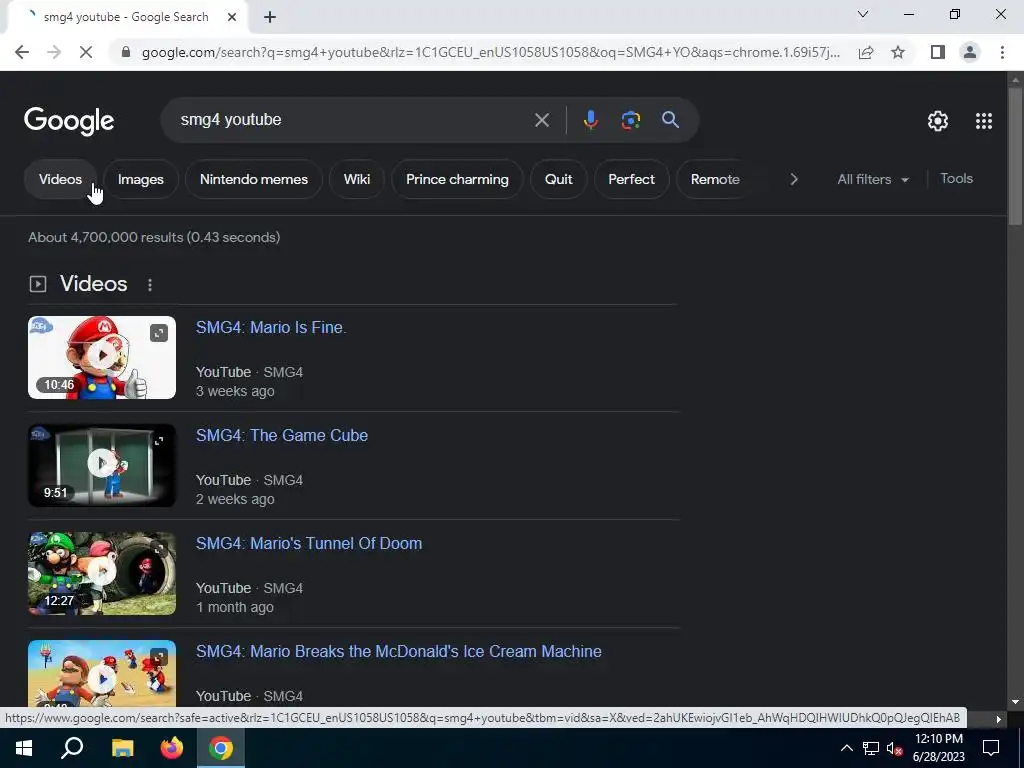Open Chrome side panel

point(938,52)
